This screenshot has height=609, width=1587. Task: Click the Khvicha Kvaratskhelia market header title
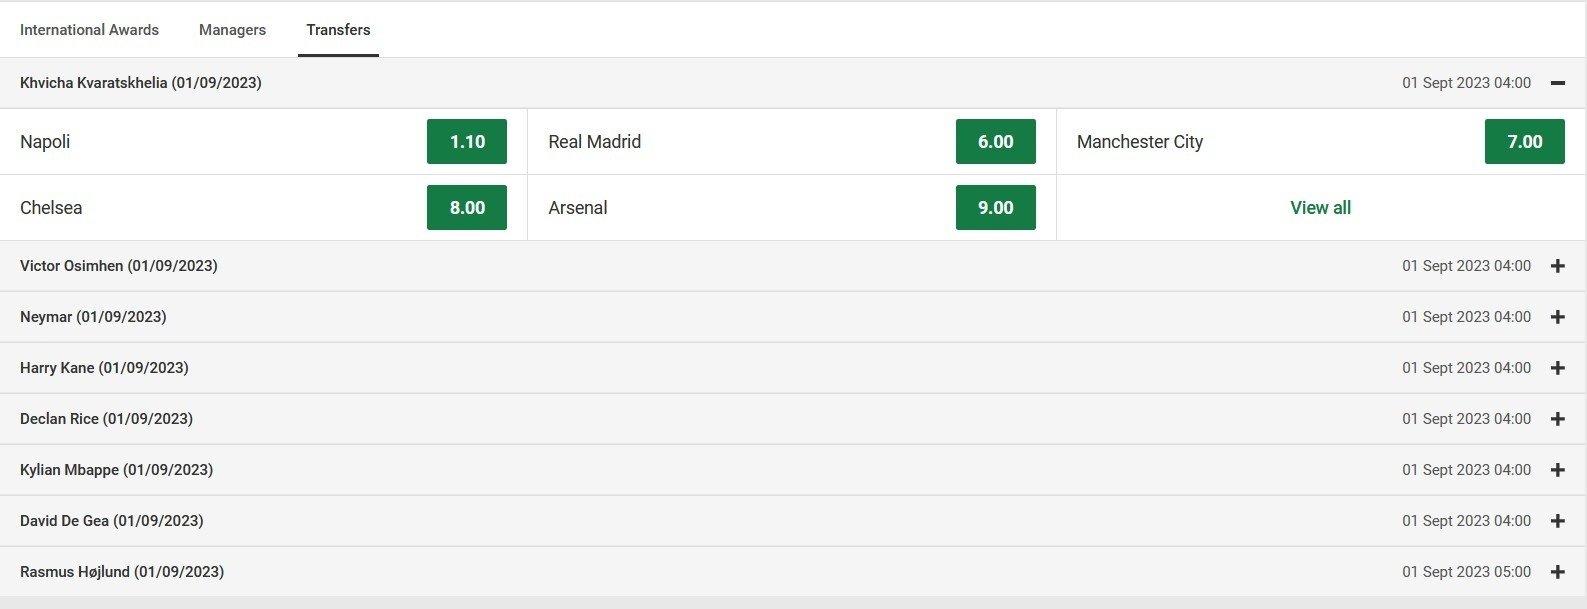(x=141, y=83)
